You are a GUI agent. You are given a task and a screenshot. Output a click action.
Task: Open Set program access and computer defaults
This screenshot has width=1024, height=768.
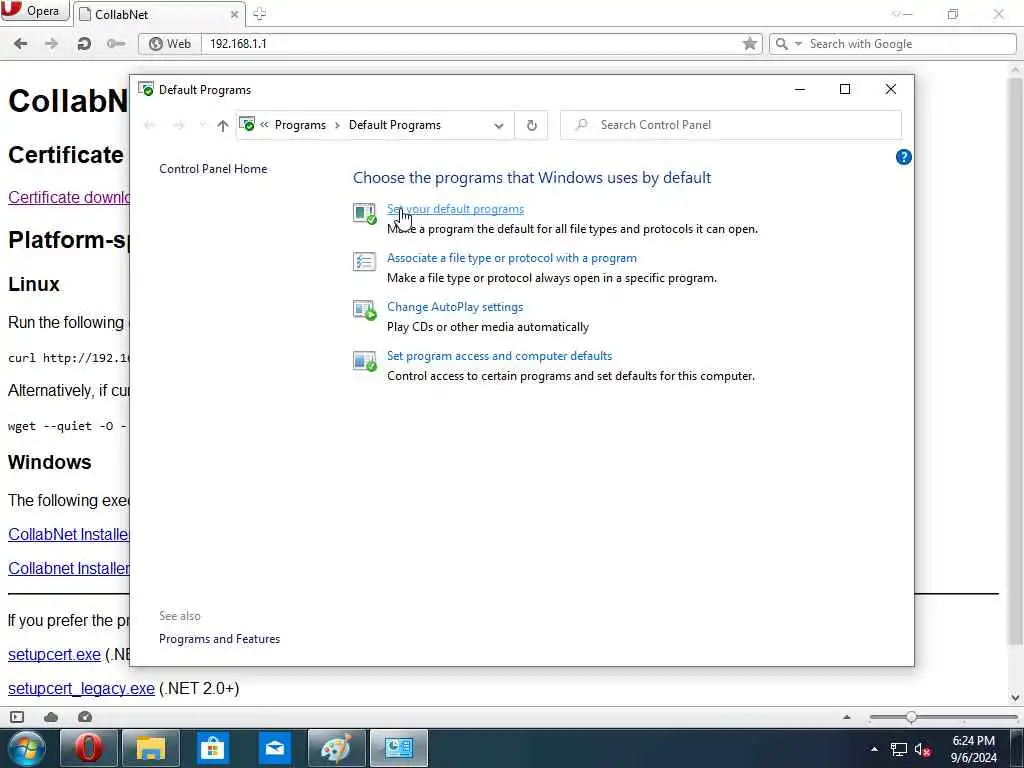point(499,356)
